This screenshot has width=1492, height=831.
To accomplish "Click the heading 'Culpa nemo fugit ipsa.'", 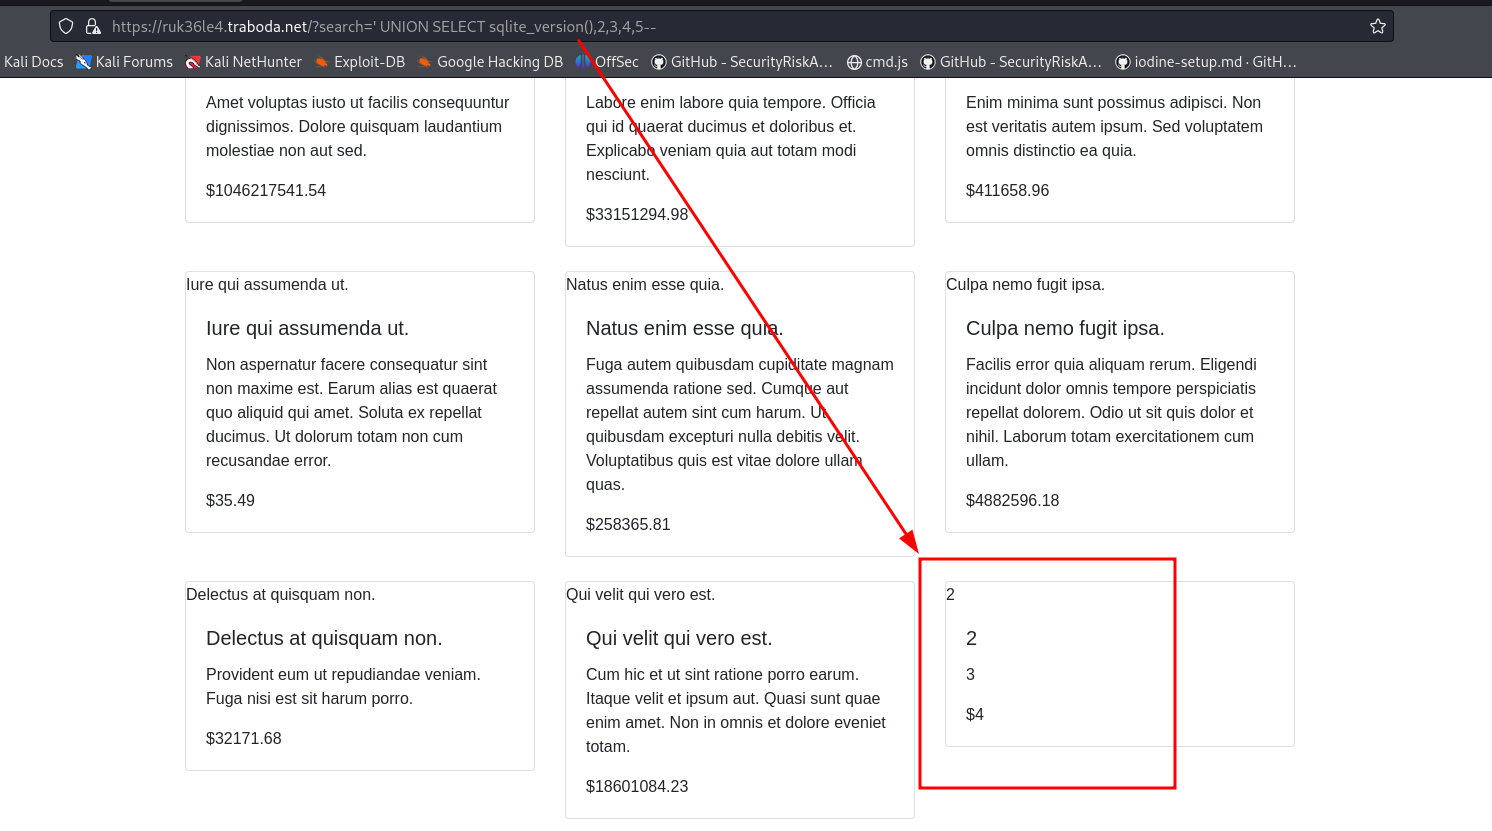I will 1065,328.
